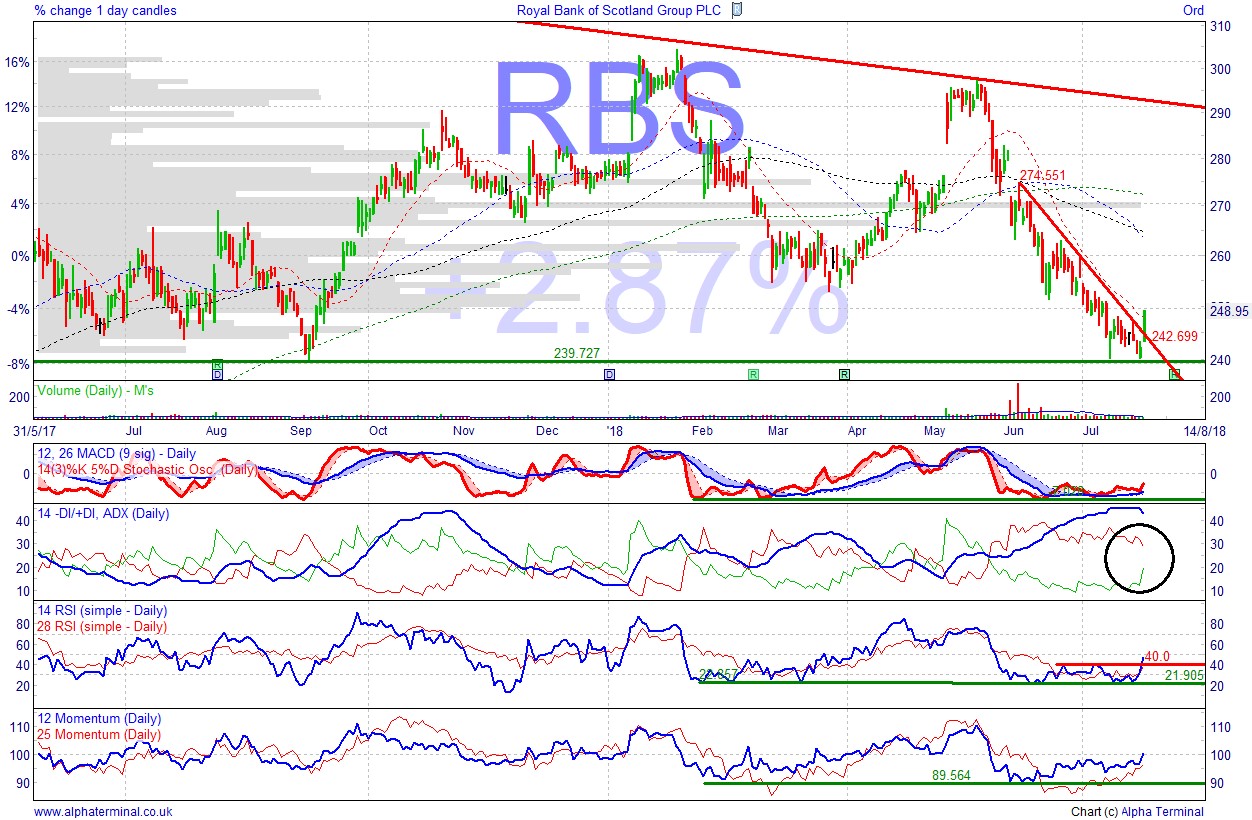This screenshot has width=1252, height=820.
Task: Click the 242.699 trendline value
Action: coord(1175,336)
